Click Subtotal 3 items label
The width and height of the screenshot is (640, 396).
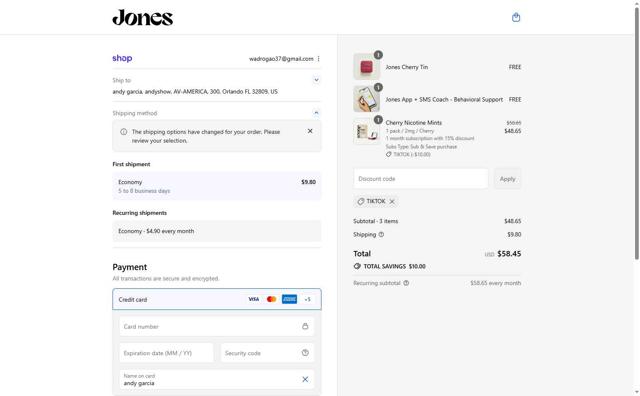coord(376,221)
